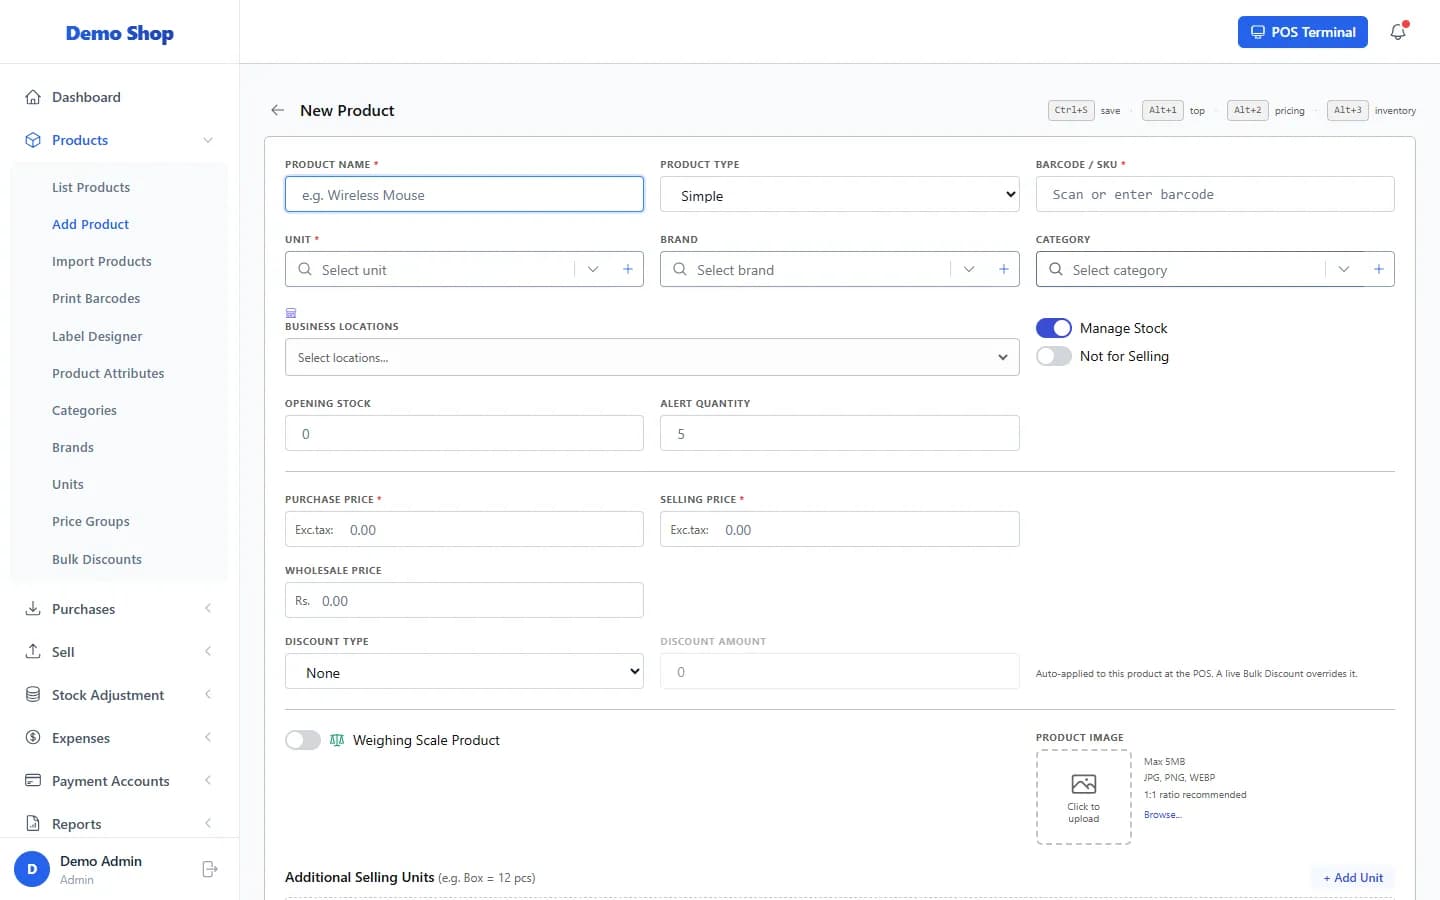Viewport: 1440px width, 900px height.
Task: Add a new unit with the plus icon
Action: click(628, 269)
